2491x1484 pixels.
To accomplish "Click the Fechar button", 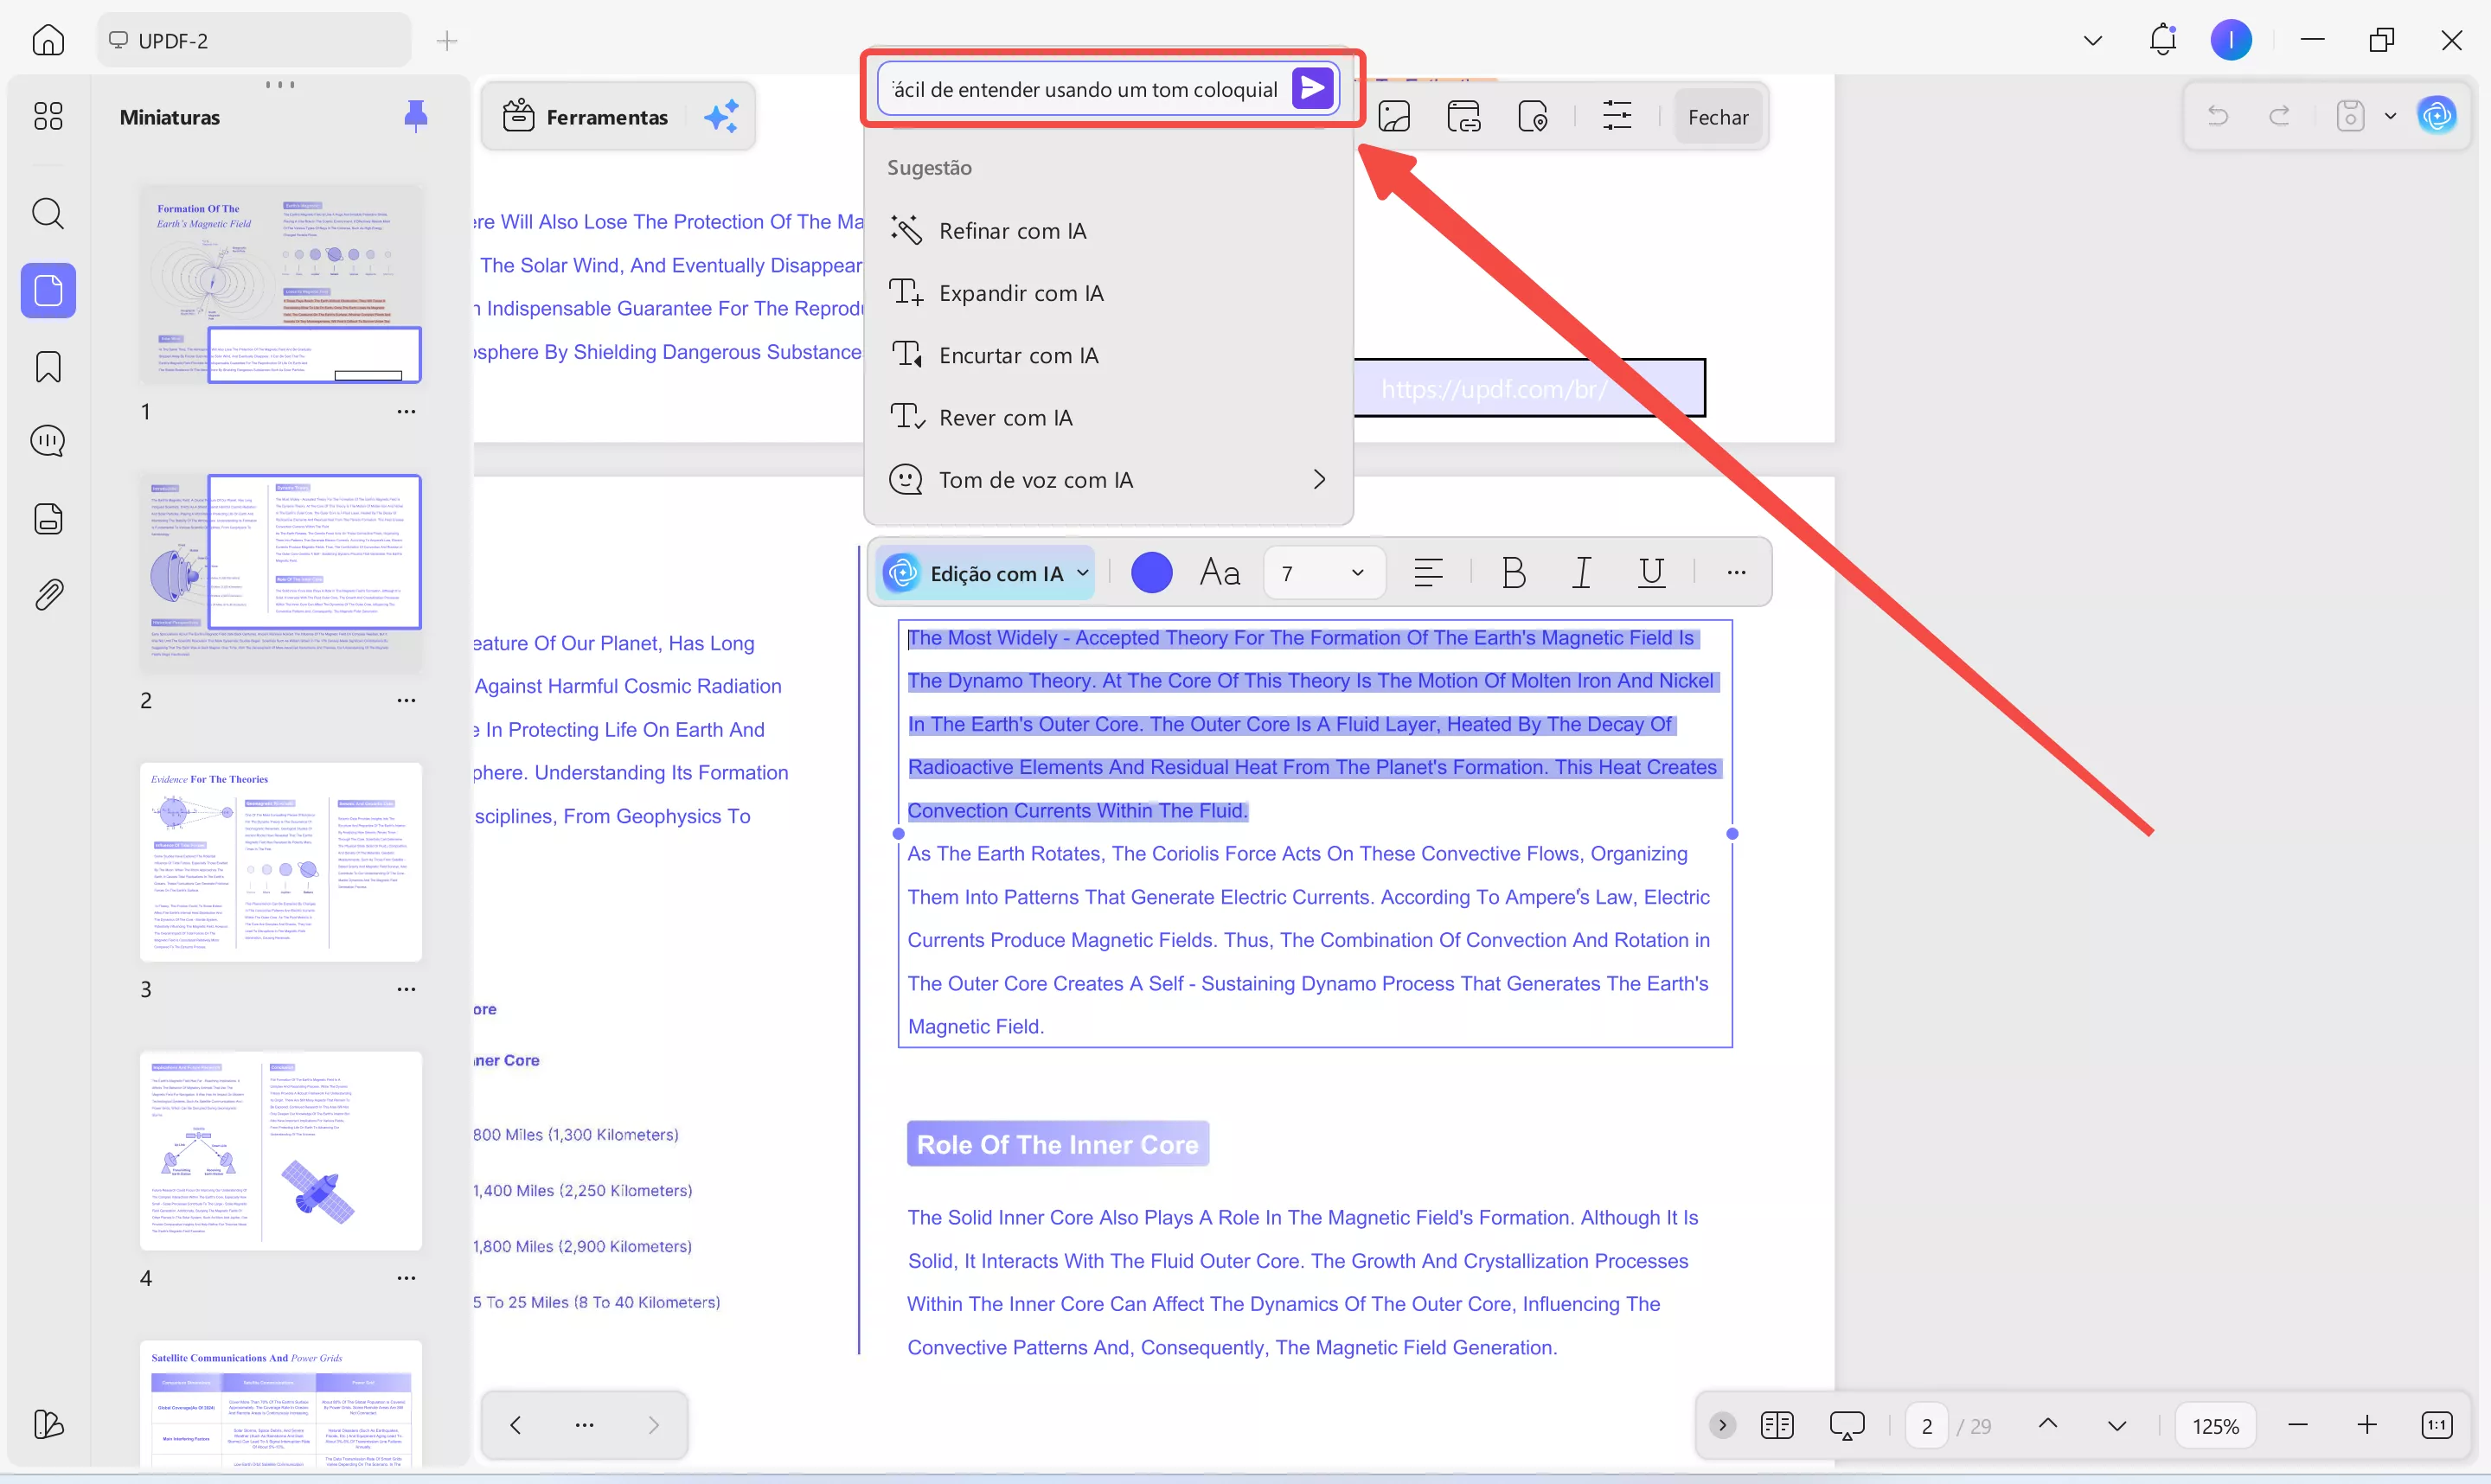I will pos(1717,117).
